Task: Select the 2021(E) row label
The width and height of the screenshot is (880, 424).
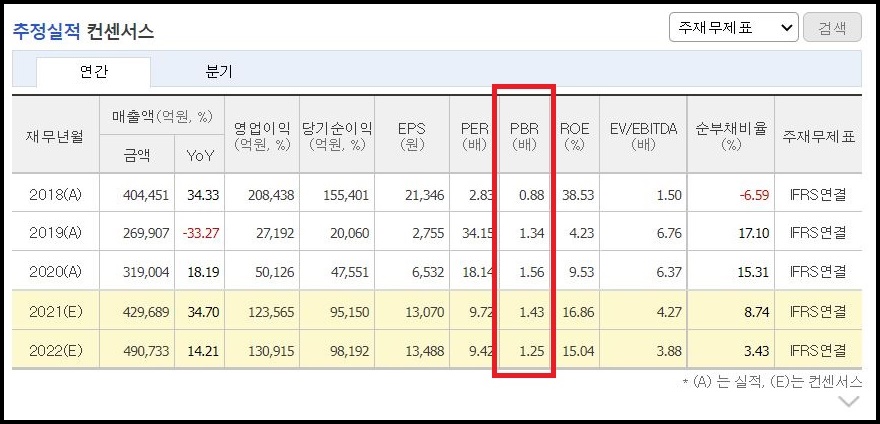Action: tap(55, 312)
